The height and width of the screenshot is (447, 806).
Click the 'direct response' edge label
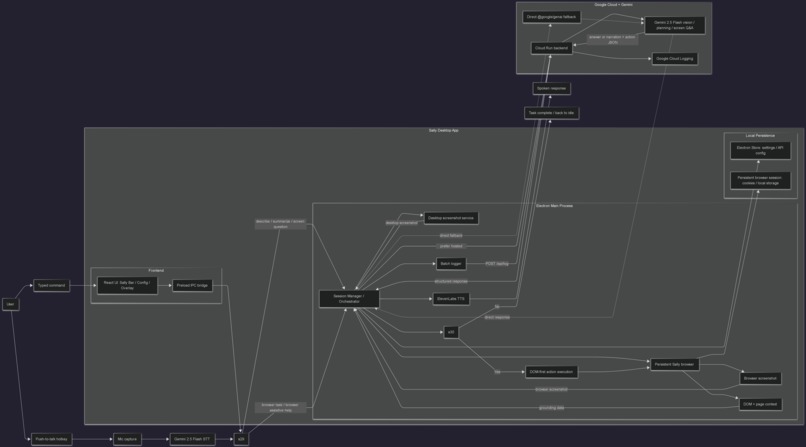tap(497, 318)
